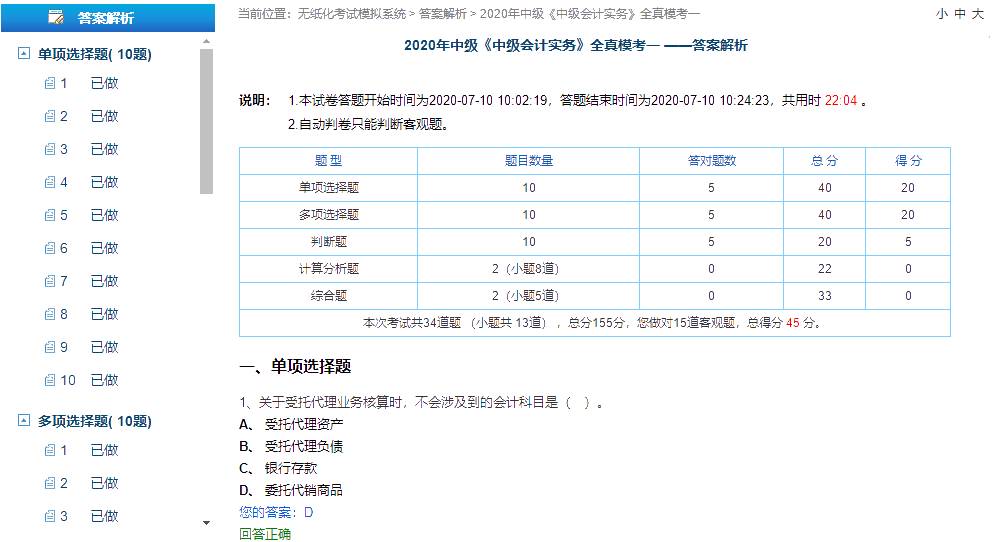Click option D 委托代销商品
Screen dimensions: 992x542
coord(291,490)
